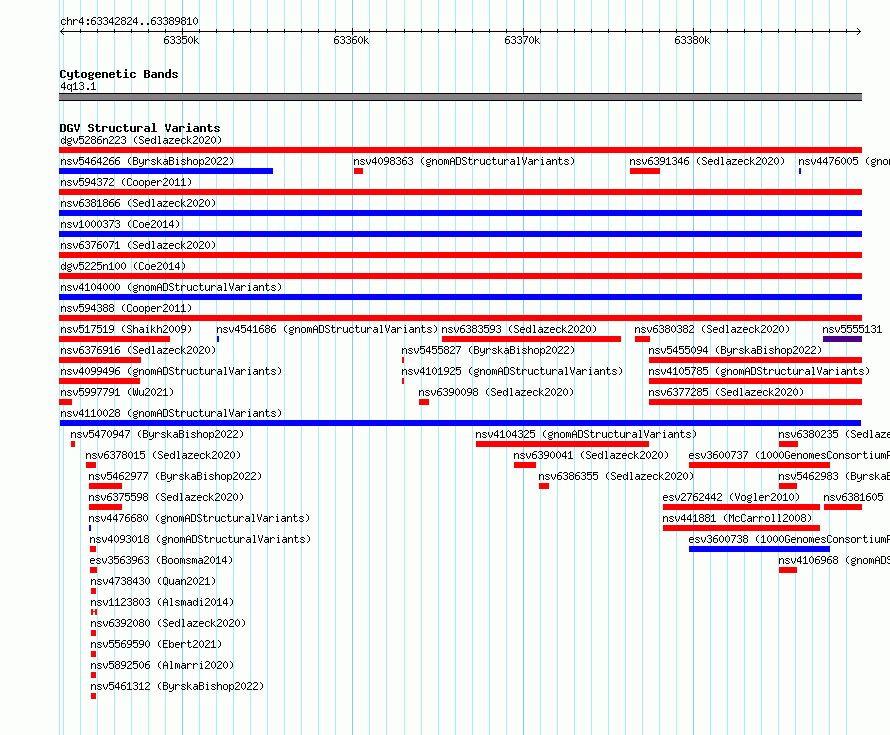Select the nsv6377285 (Sedlazeck2020) label
Image resolution: width=890 pixels, height=735 pixels.
click(x=726, y=392)
